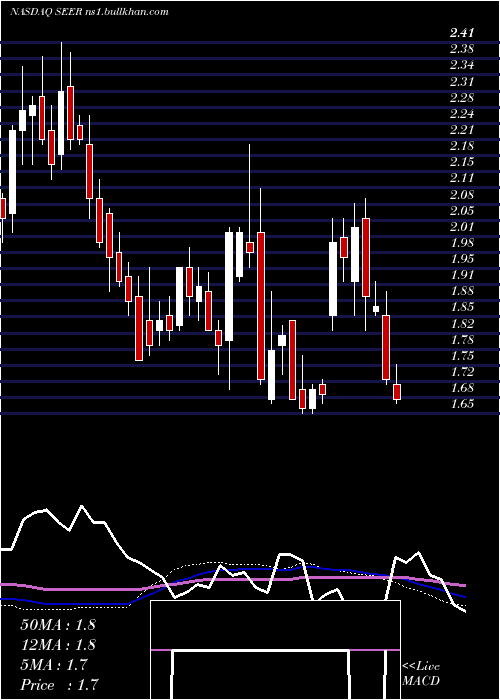Click the 2.34 price axis label
Screen dimensions: 500x700
point(462,65)
